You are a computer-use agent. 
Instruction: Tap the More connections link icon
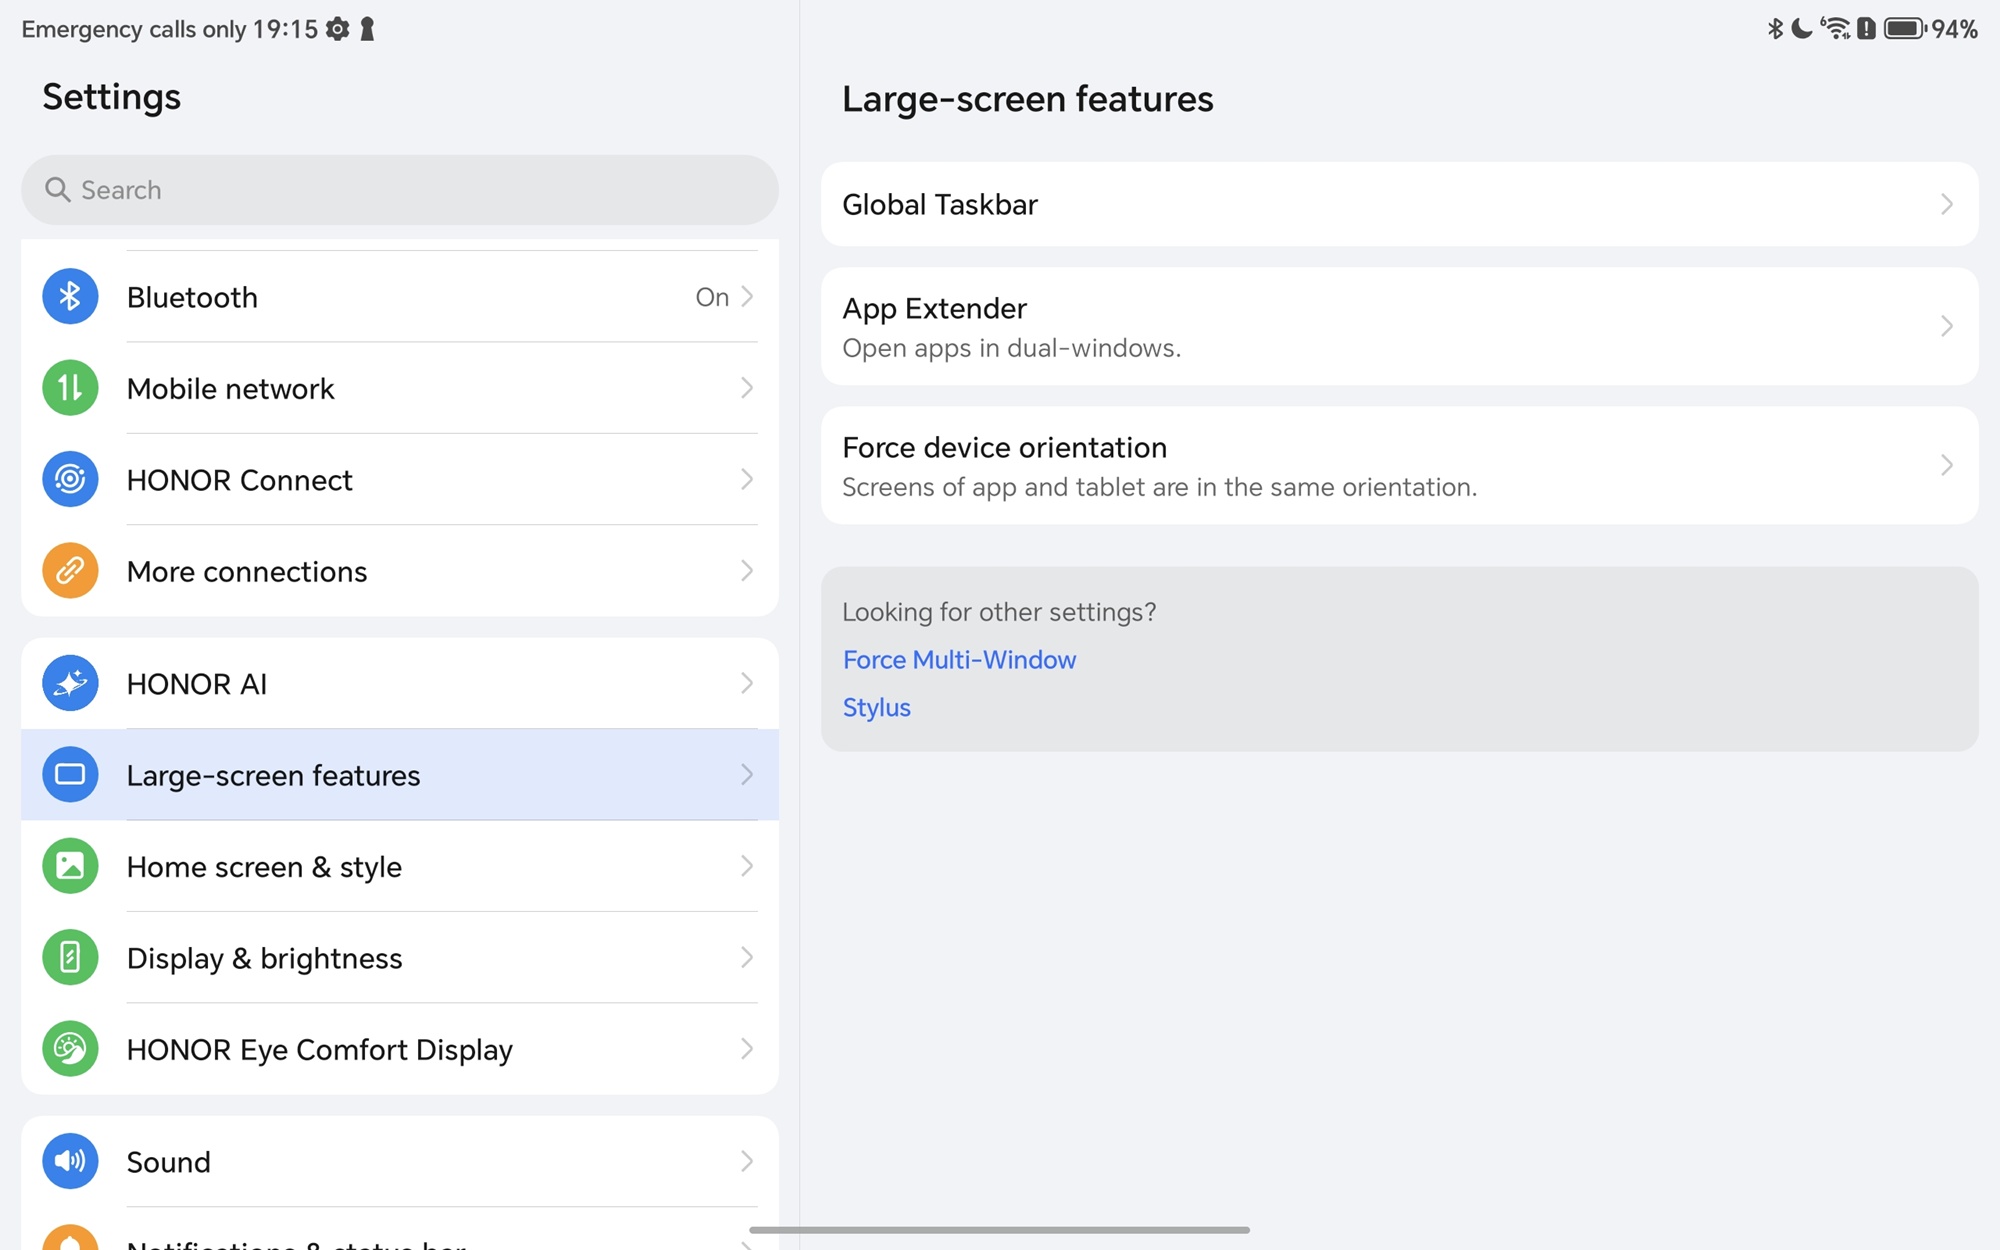pyautogui.click(x=70, y=571)
